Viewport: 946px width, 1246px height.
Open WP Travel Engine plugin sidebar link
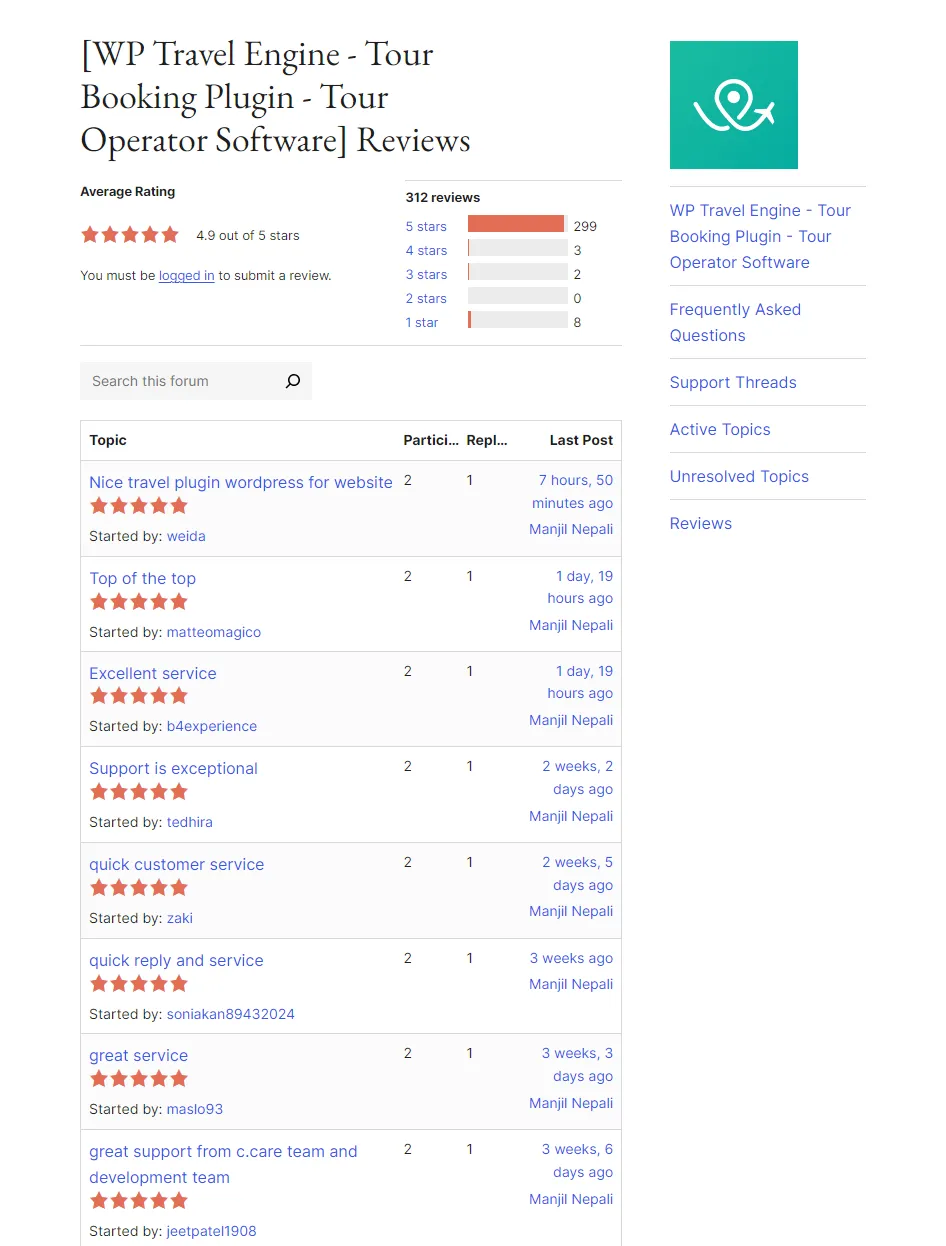pyautogui.click(x=760, y=236)
